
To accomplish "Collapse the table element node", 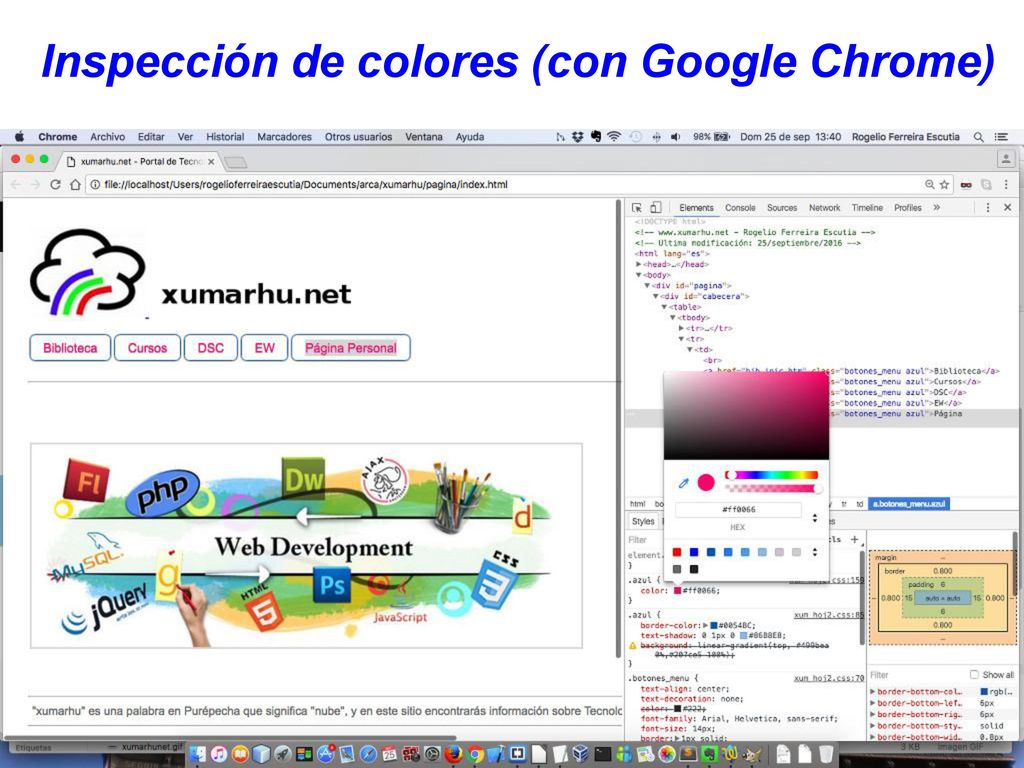I will pos(664,307).
